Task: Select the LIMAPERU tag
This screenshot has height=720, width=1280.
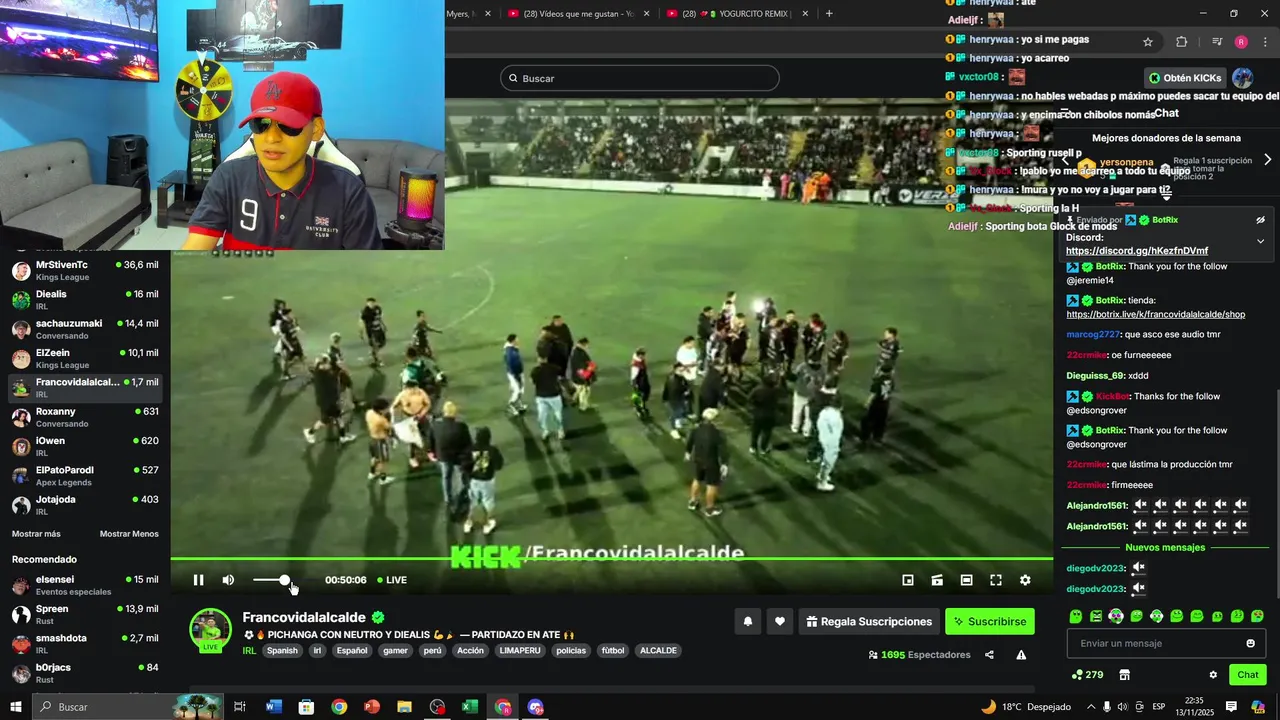Action: [x=520, y=650]
